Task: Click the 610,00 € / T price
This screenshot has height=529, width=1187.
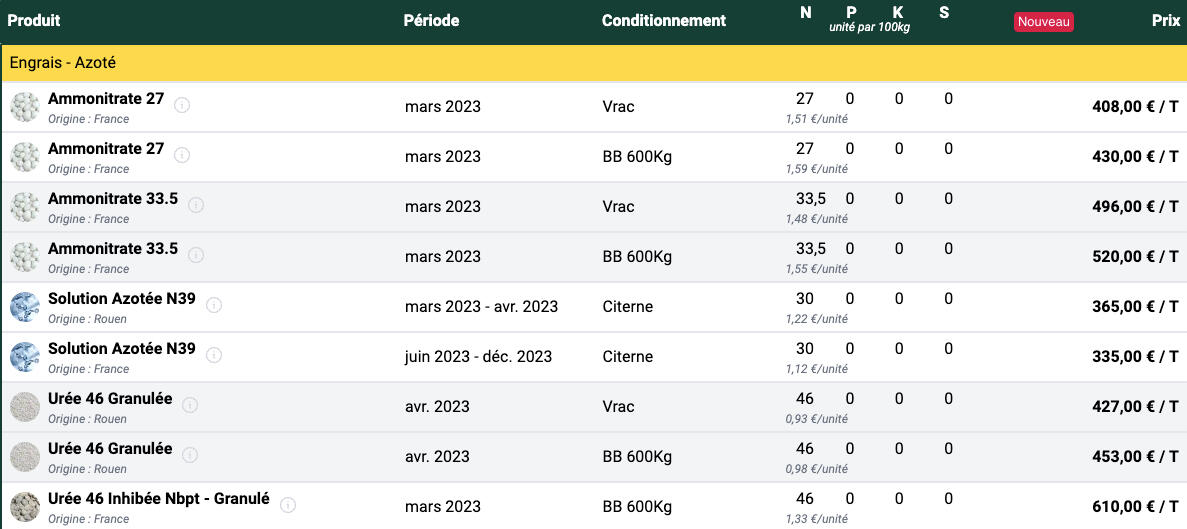Action: pos(1135,506)
